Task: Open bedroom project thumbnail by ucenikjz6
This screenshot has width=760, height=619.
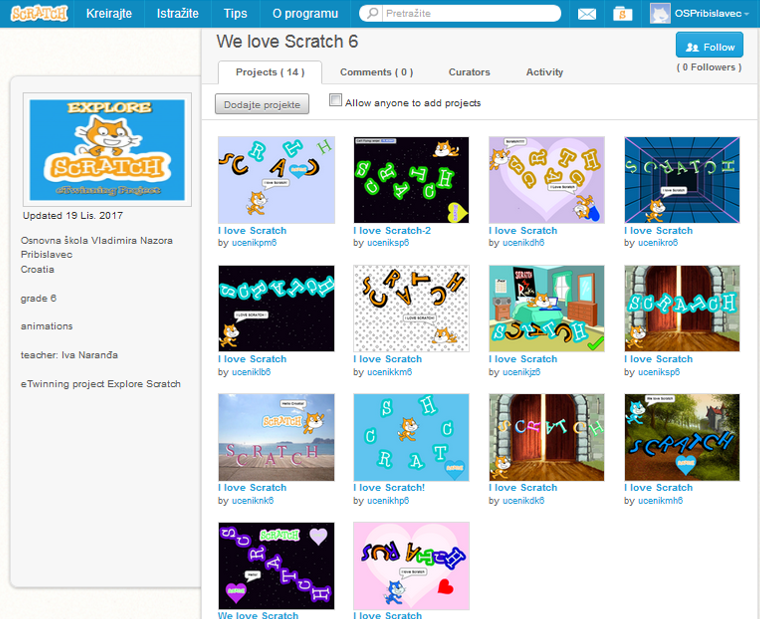Action: pos(546,308)
